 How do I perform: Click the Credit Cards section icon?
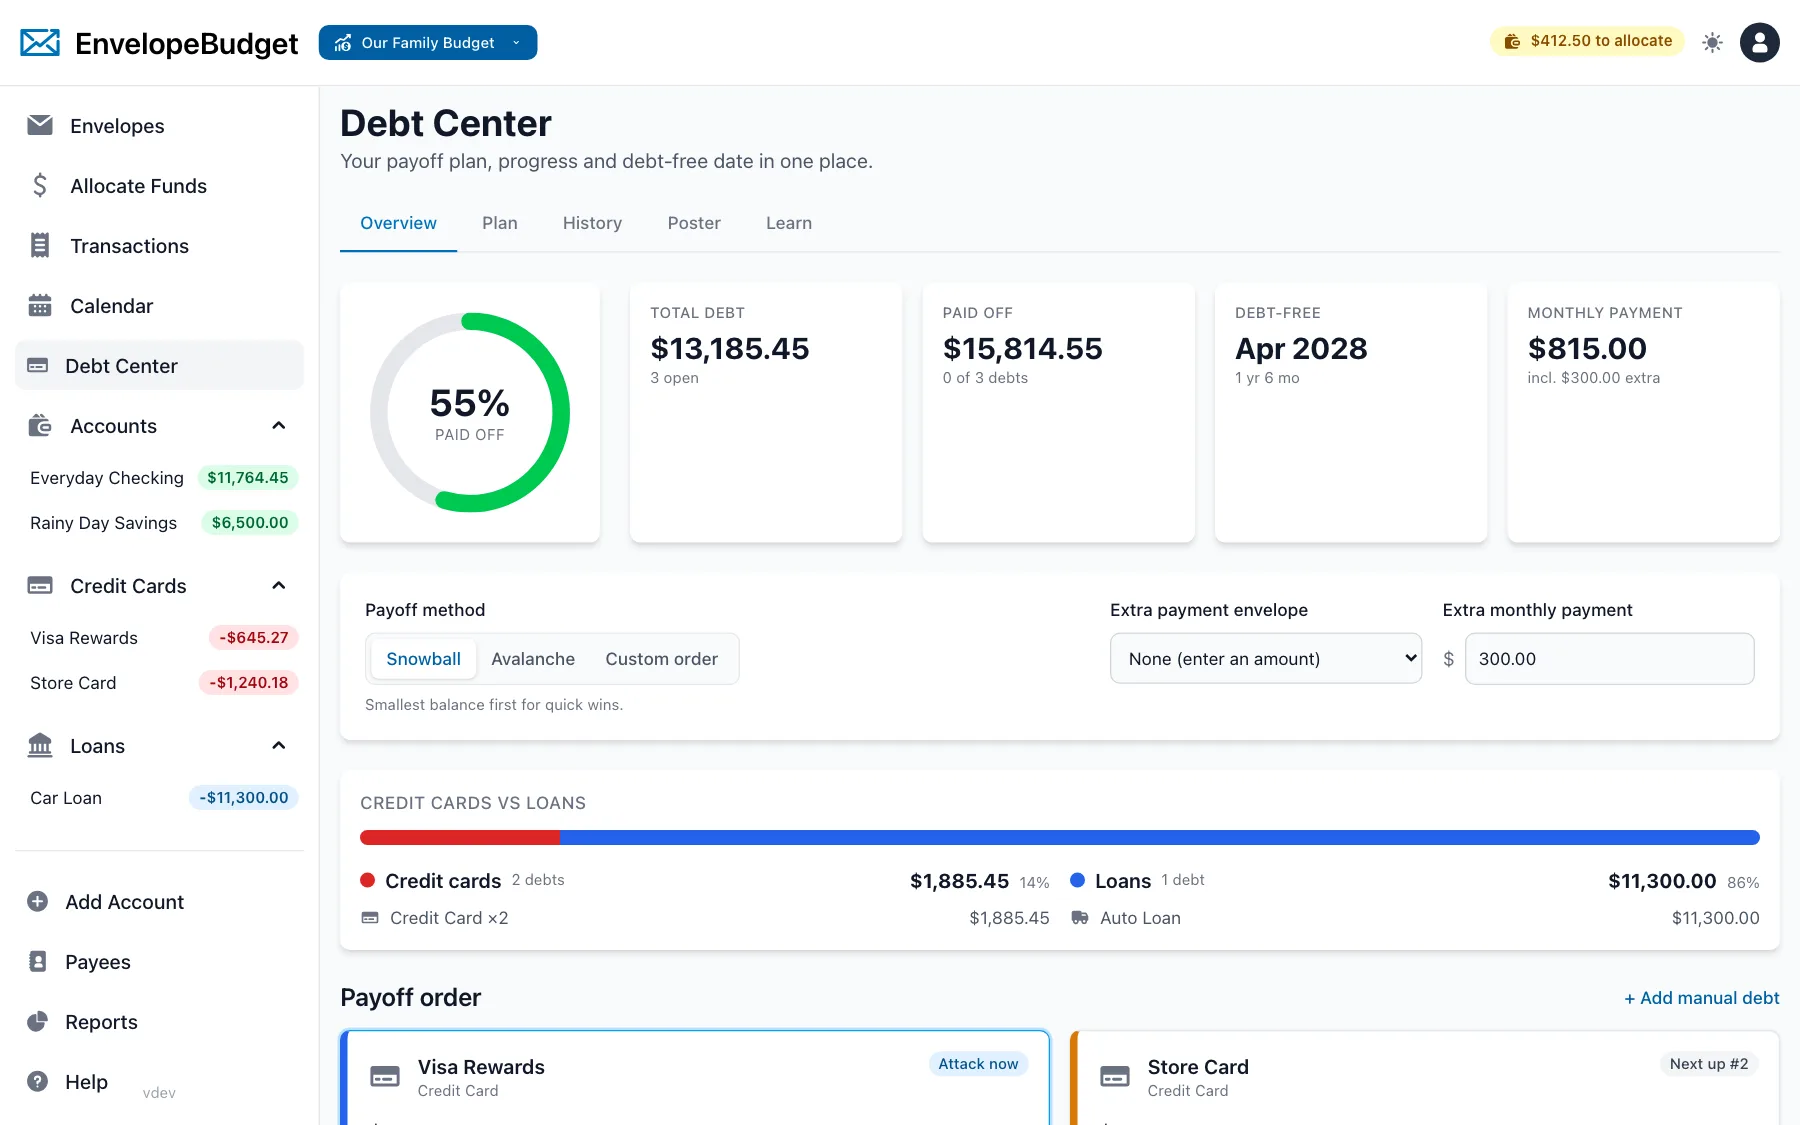click(40, 585)
